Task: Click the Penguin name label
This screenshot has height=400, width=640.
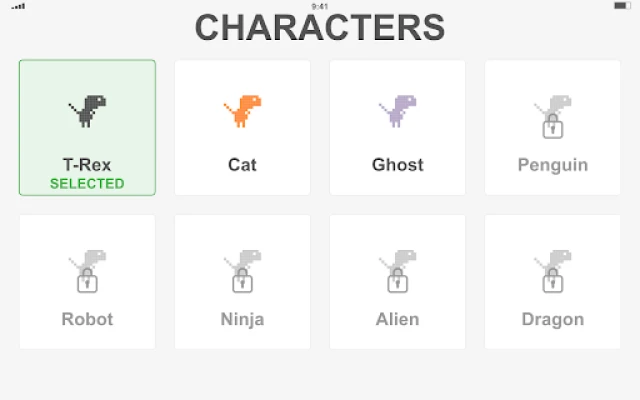Action: [552, 165]
